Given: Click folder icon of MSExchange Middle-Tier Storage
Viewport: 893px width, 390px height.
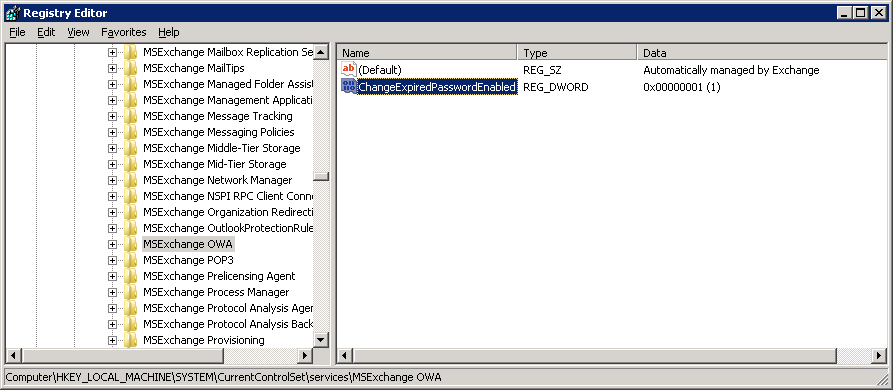Looking at the screenshot, I should [x=130, y=148].
